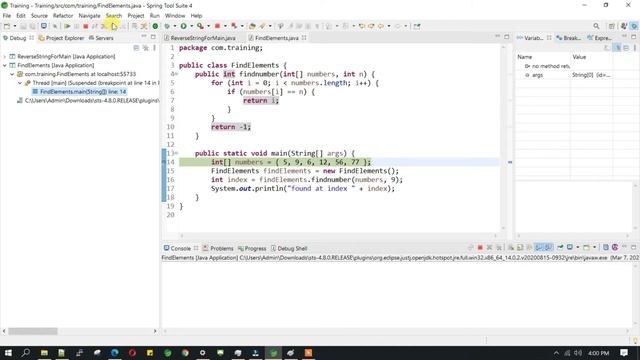Open Windows Start menu
The height and width of the screenshot is (360, 640).
[x=8, y=353]
